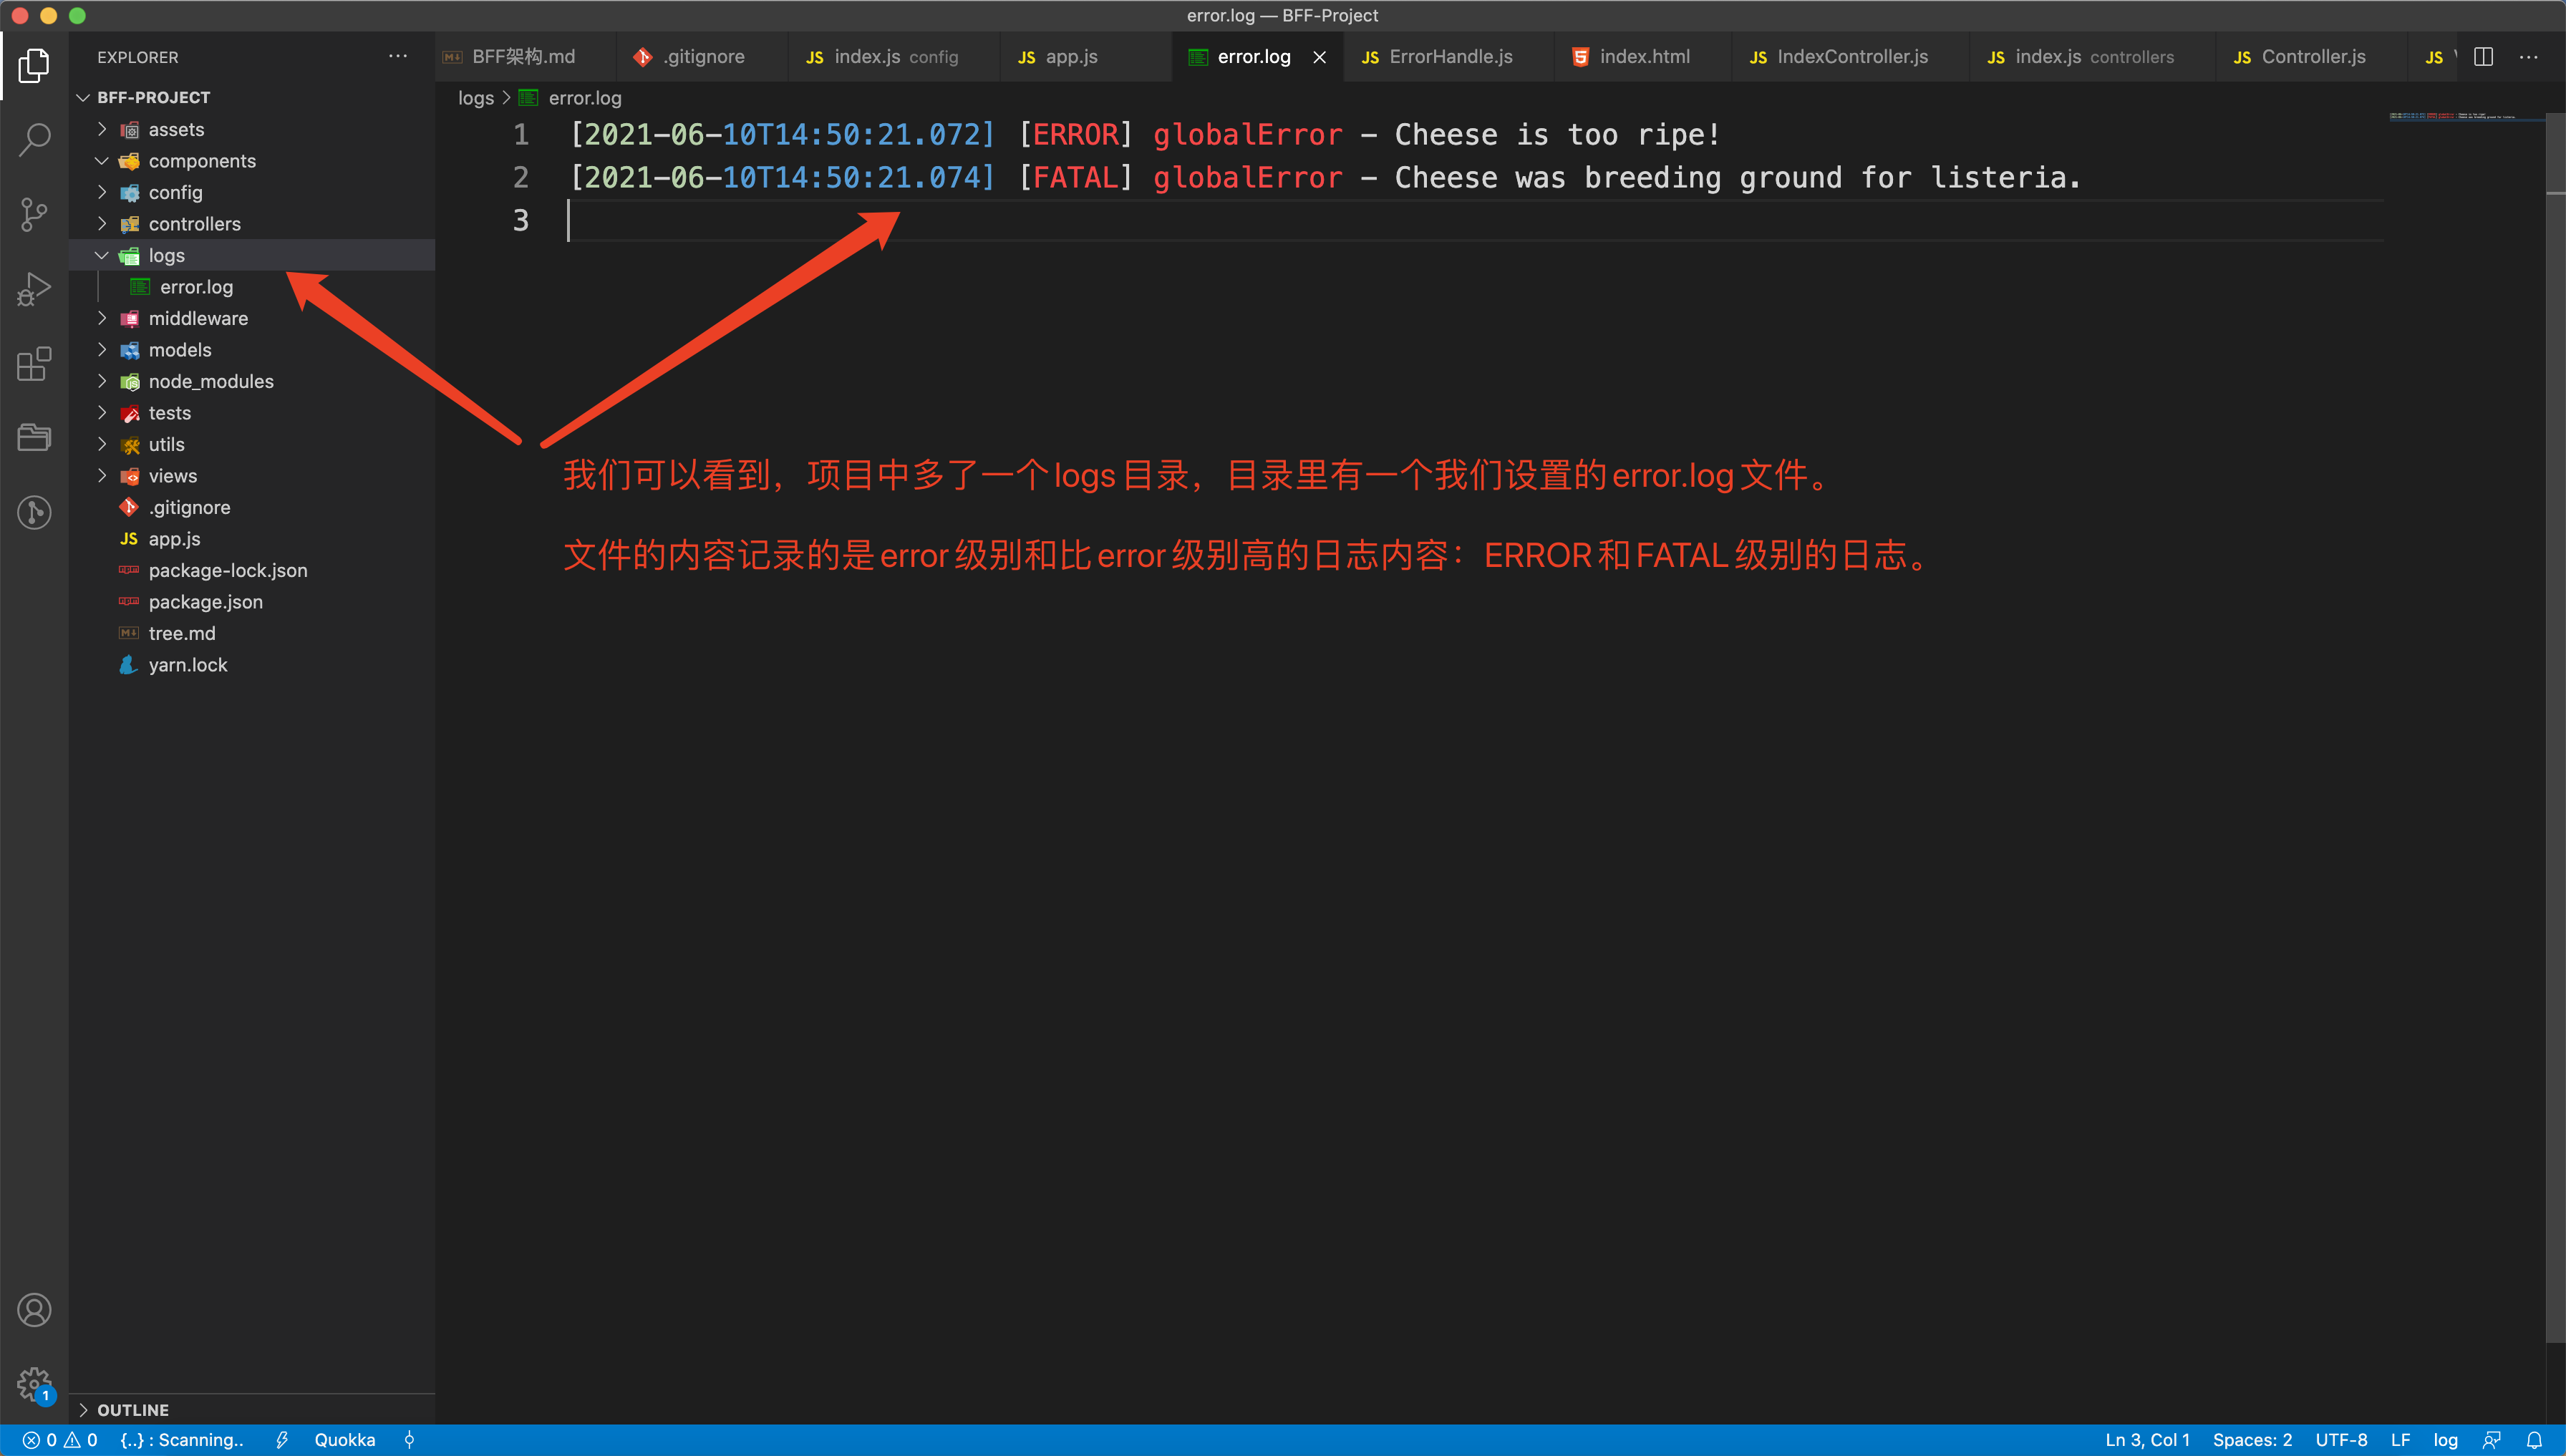This screenshot has width=2566, height=1456.
Task: Collapse the logs folder
Action: coord(252,255)
